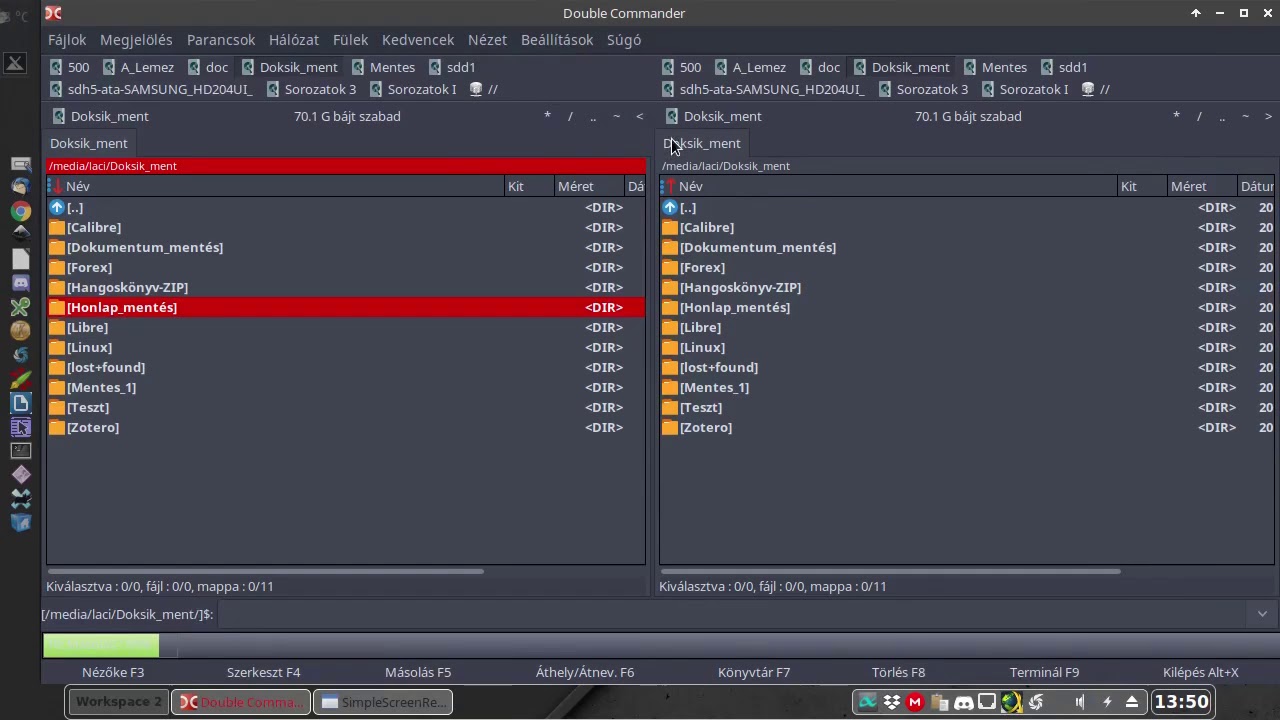Viewport: 1280px width, 720px height.
Task: Open right panel drive list dropdown
Action: click(x=712, y=116)
